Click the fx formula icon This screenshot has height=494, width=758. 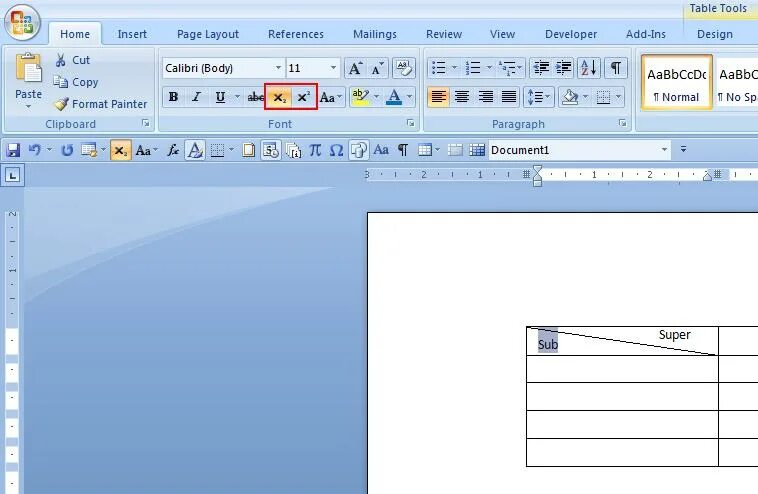pyautogui.click(x=173, y=150)
